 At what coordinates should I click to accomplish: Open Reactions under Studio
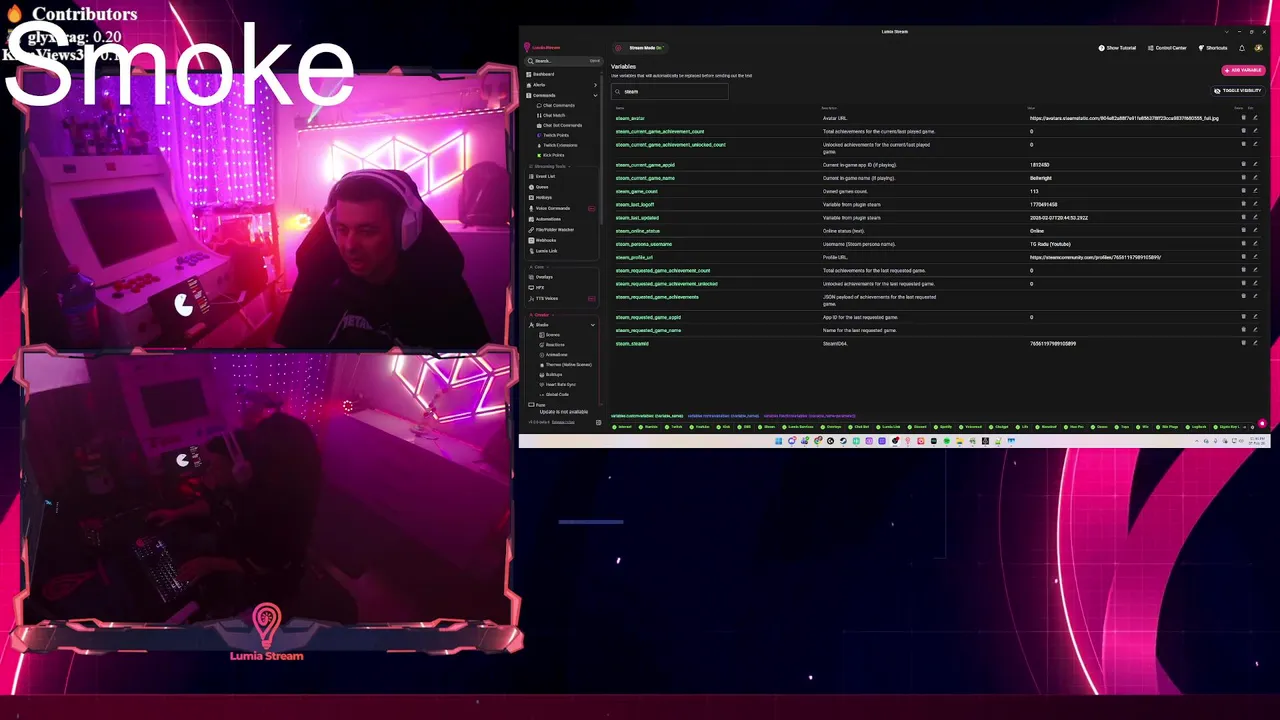pyautogui.click(x=553, y=345)
